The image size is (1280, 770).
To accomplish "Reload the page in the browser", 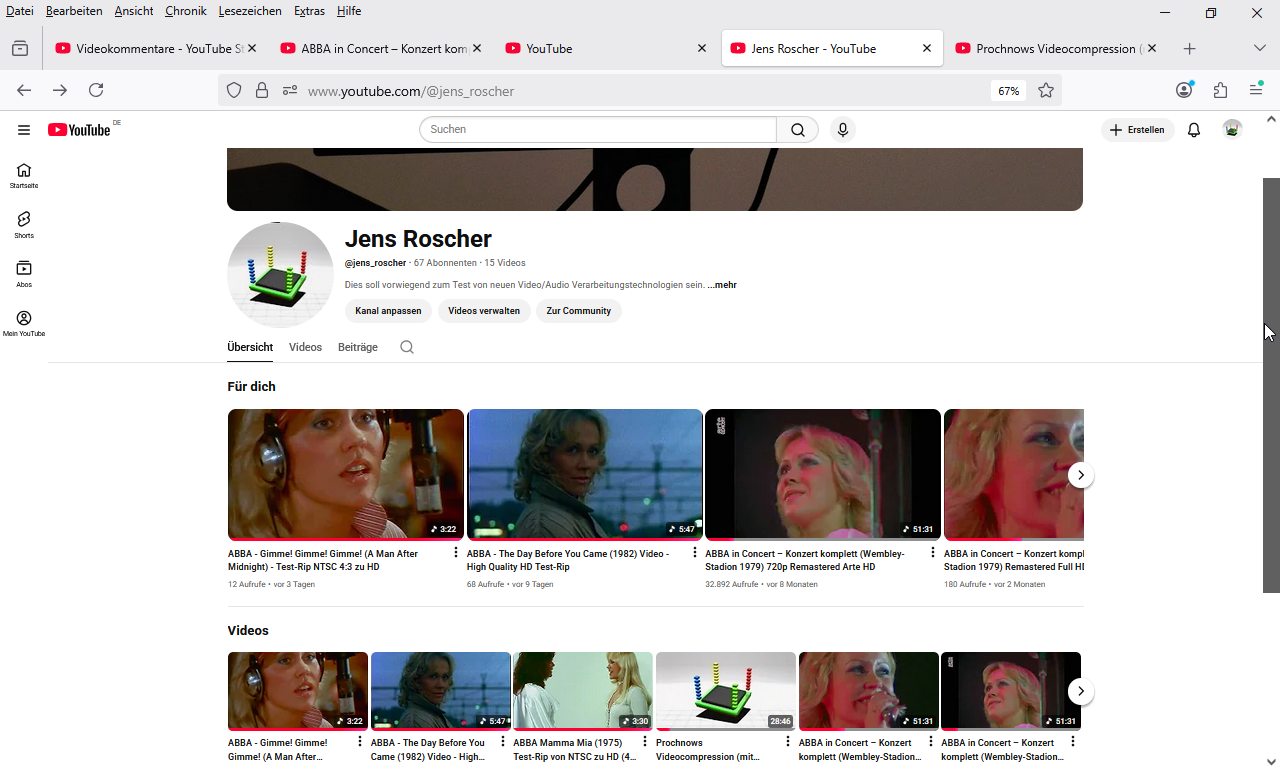I will [96, 91].
